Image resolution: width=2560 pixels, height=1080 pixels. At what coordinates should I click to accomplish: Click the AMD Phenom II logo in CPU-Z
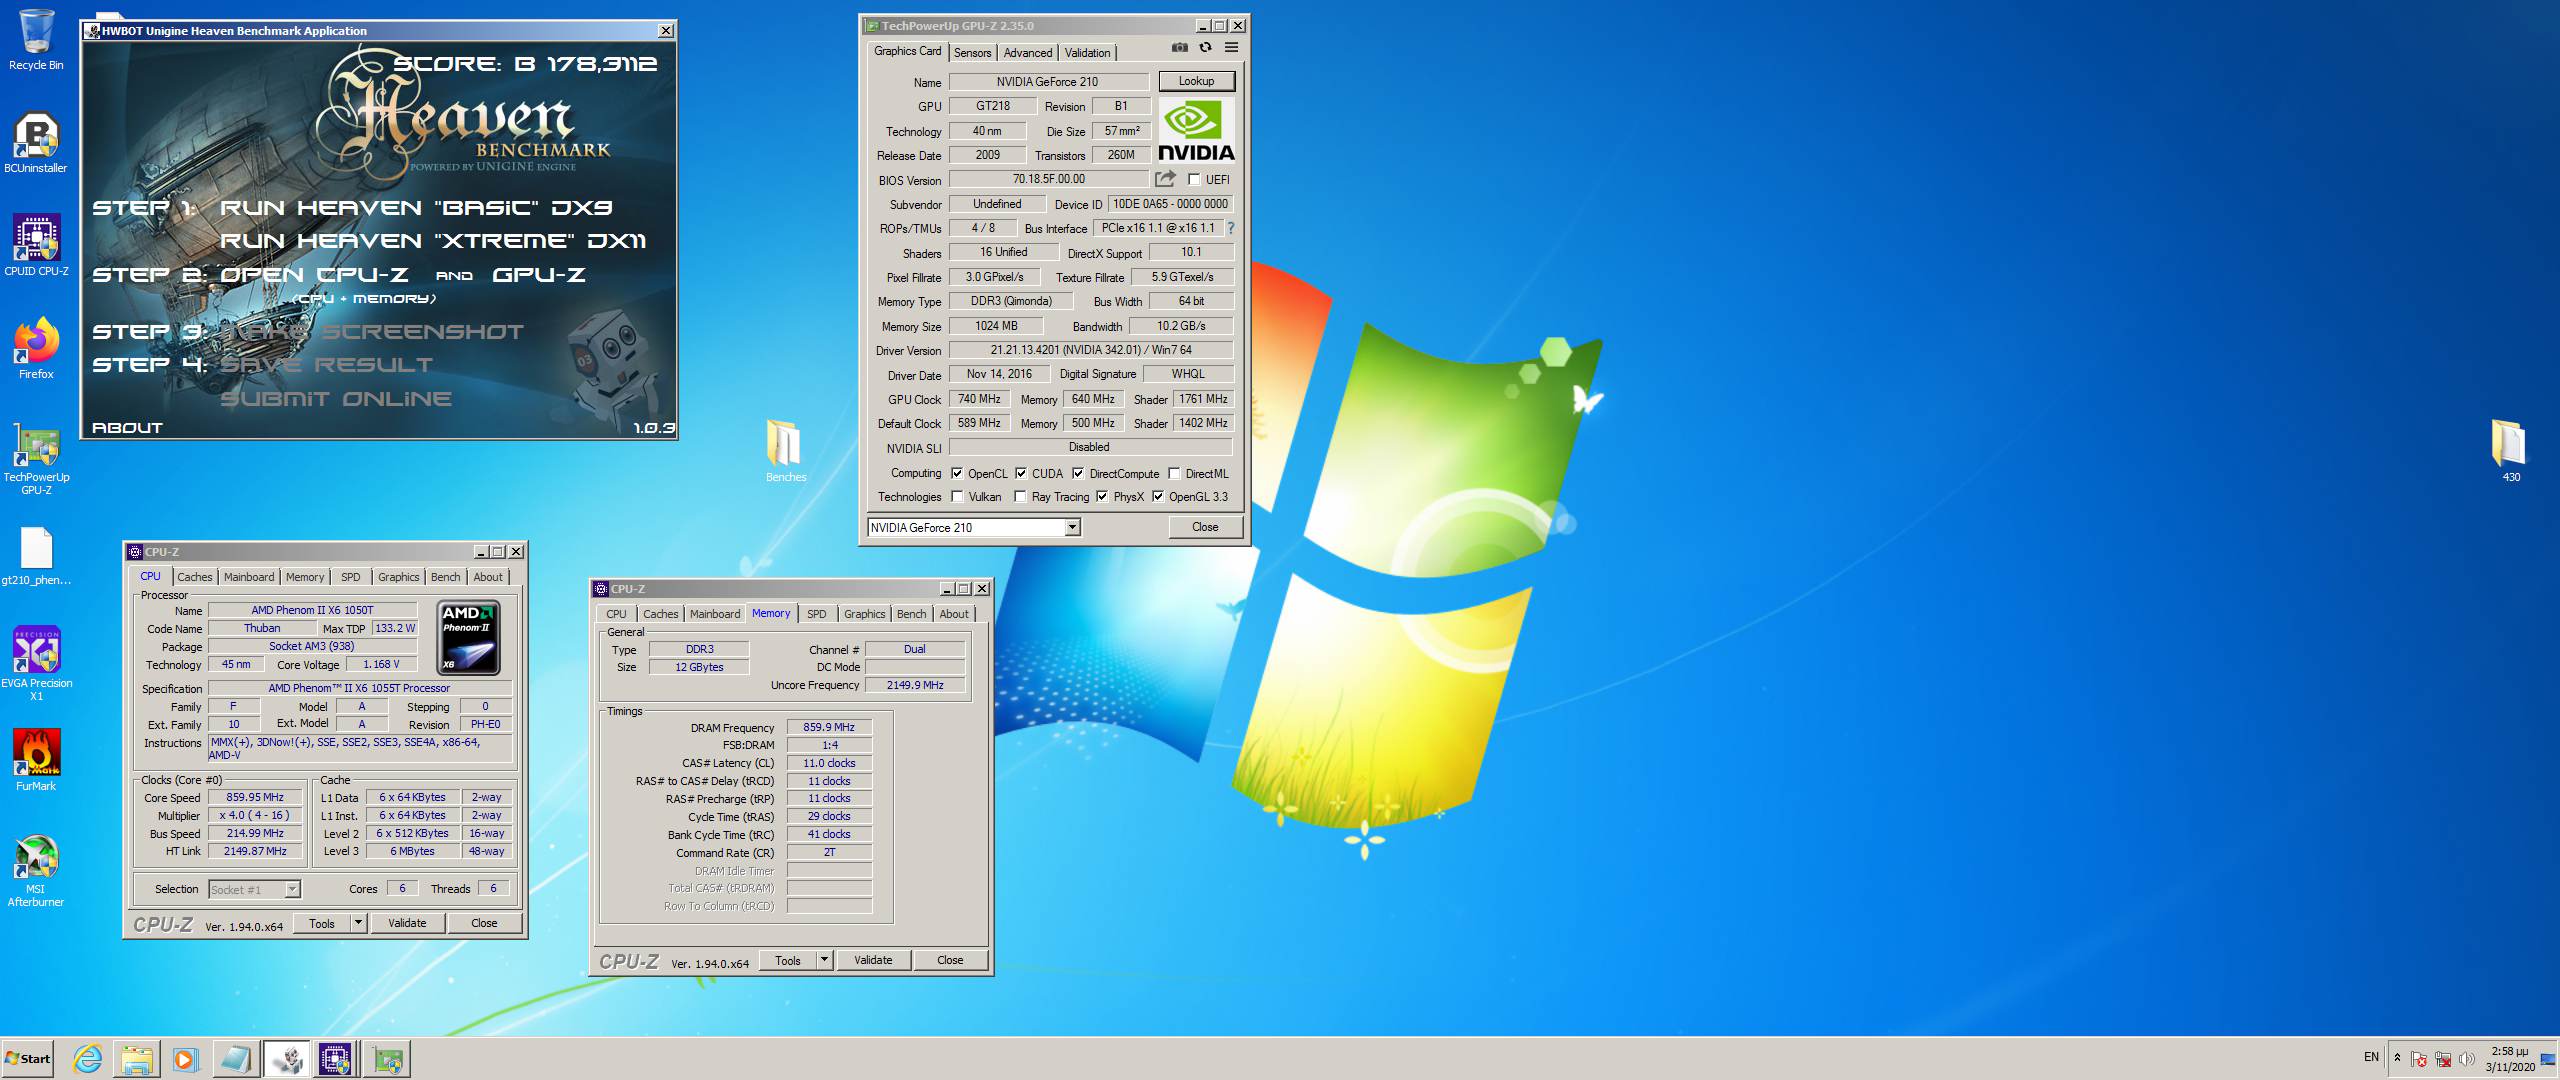click(x=469, y=638)
